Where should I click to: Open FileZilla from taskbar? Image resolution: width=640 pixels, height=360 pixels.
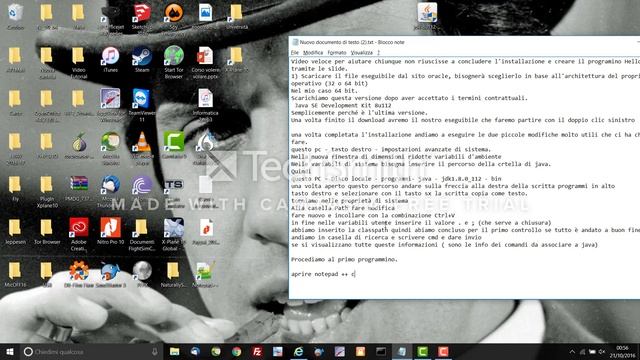click(x=257, y=351)
